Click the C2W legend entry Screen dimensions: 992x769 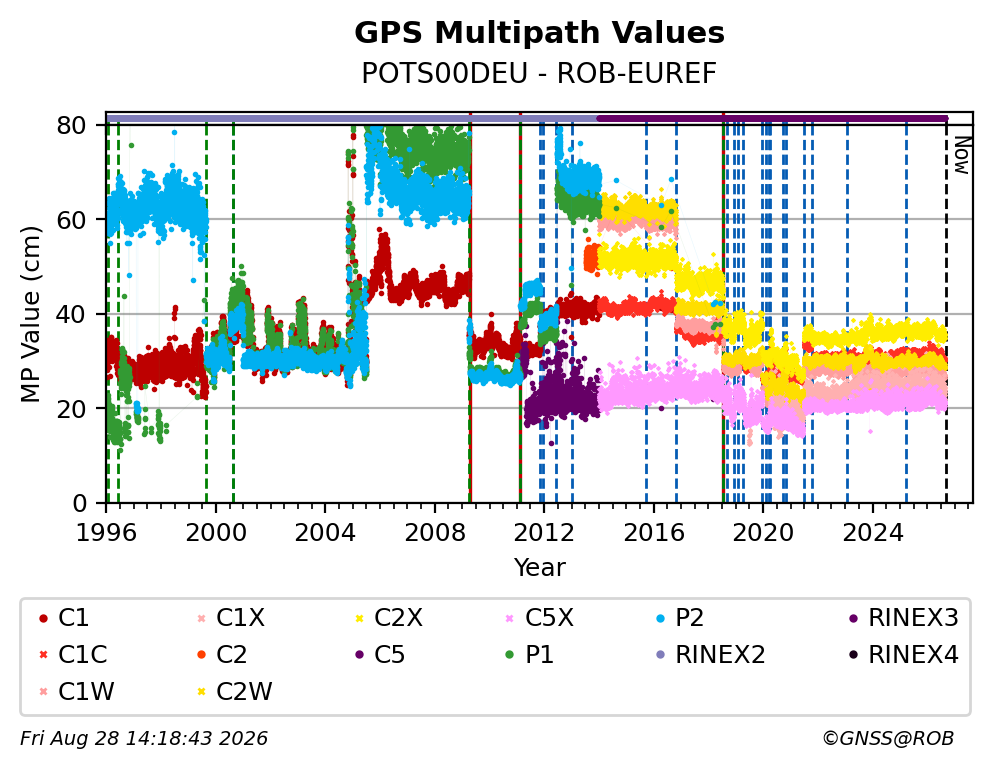[235, 691]
